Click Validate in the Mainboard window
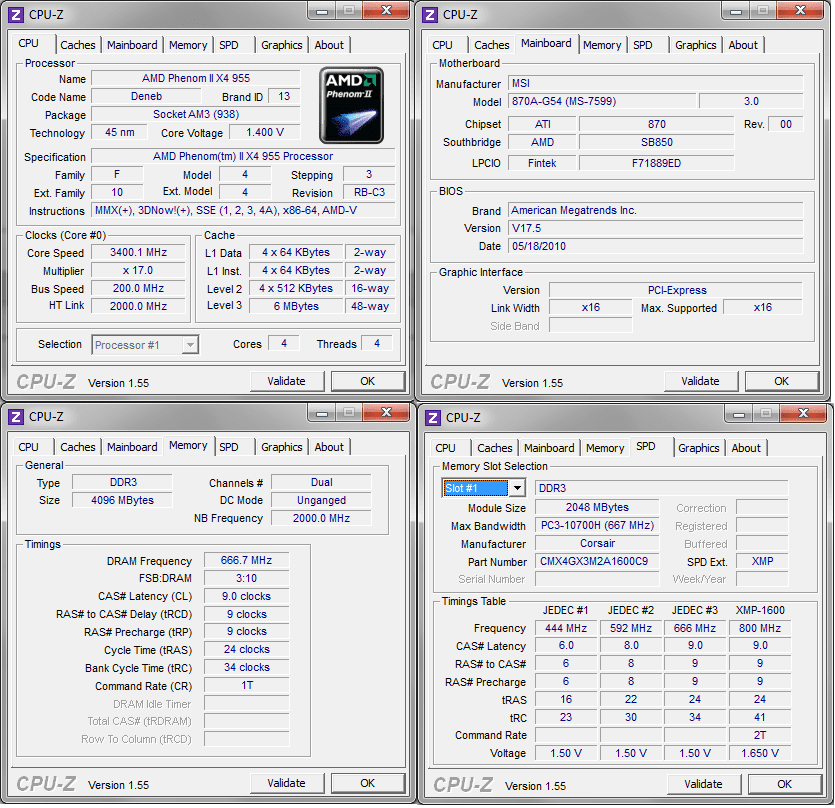Image resolution: width=835 pixels, height=808 pixels. click(x=700, y=381)
